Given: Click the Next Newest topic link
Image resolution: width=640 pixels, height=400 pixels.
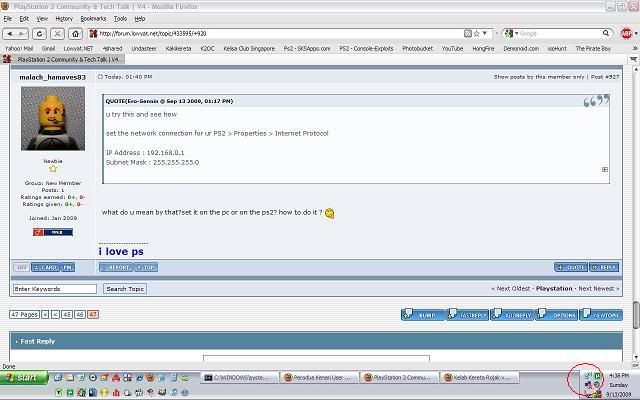Looking at the screenshot, I should pos(598,288).
